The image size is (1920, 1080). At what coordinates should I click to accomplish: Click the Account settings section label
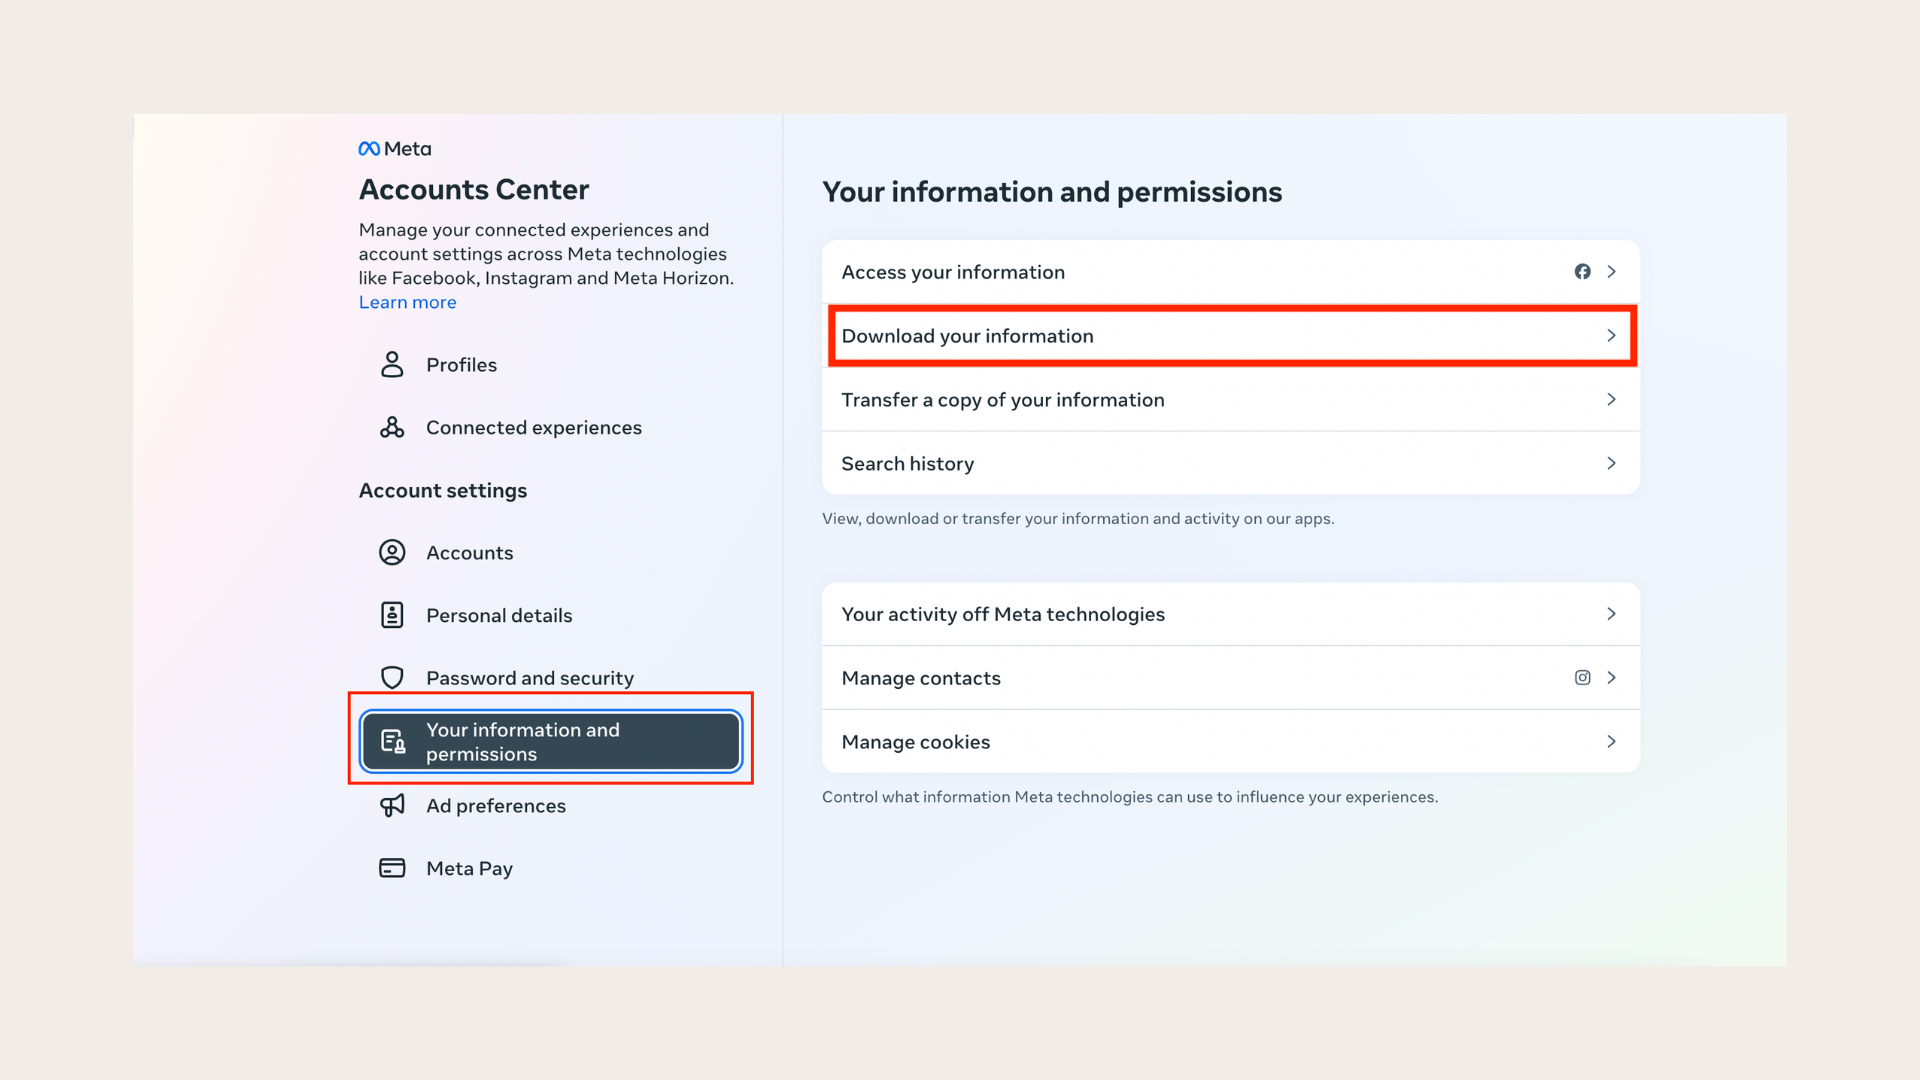click(443, 491)
